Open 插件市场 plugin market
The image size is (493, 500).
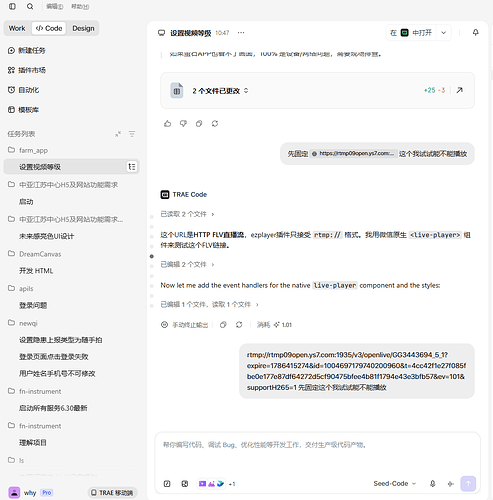click(27, 70)
